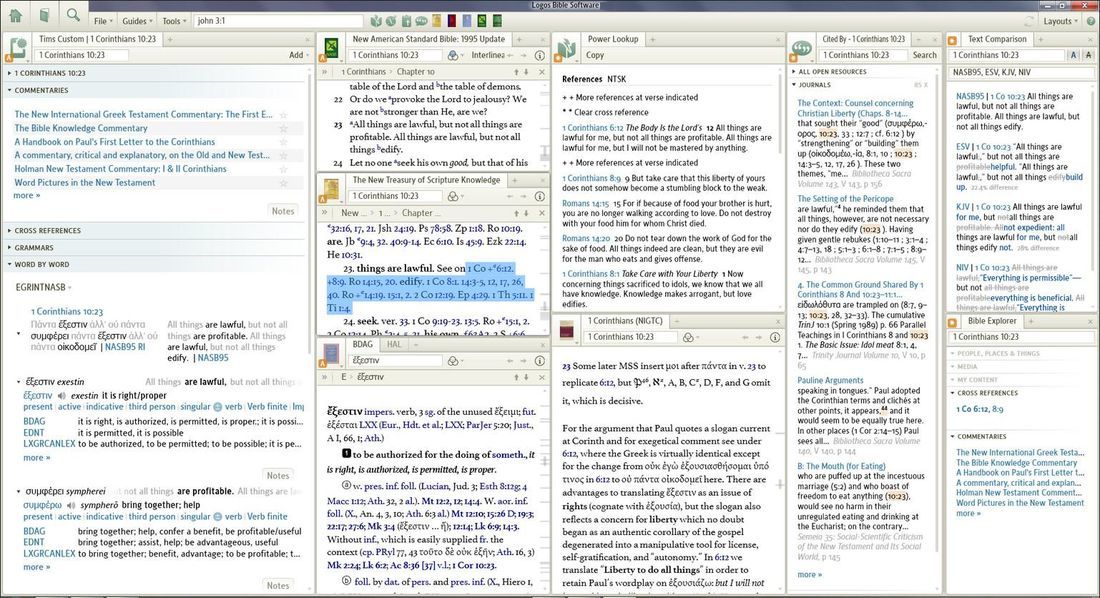Click the green open-Bible shortcut icon in toolbar
The image size is (1100, 598).
pos(376,21)
